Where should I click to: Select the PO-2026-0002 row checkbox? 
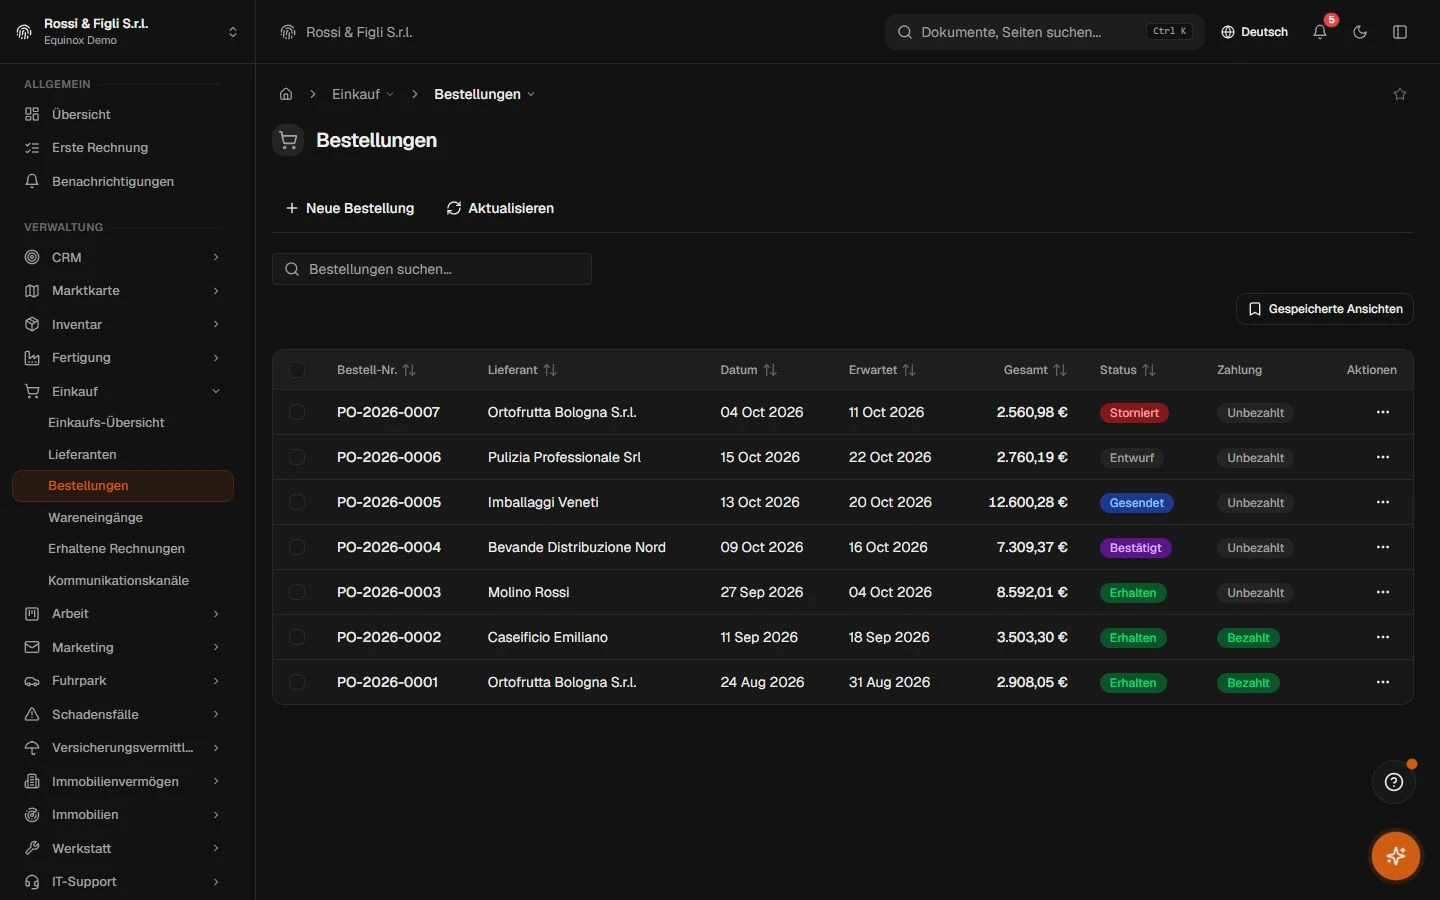(297, 637)
